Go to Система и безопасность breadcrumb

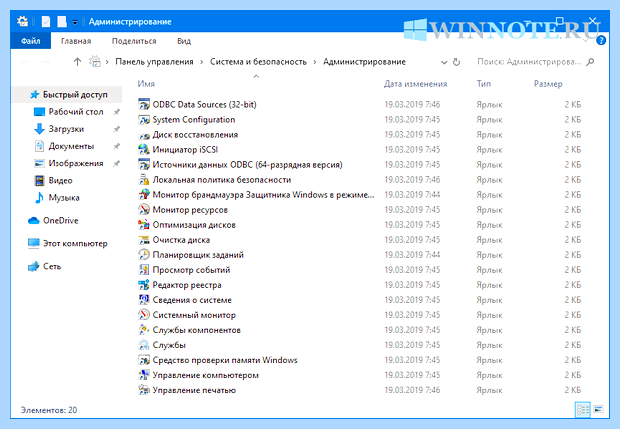coord(258,62)
